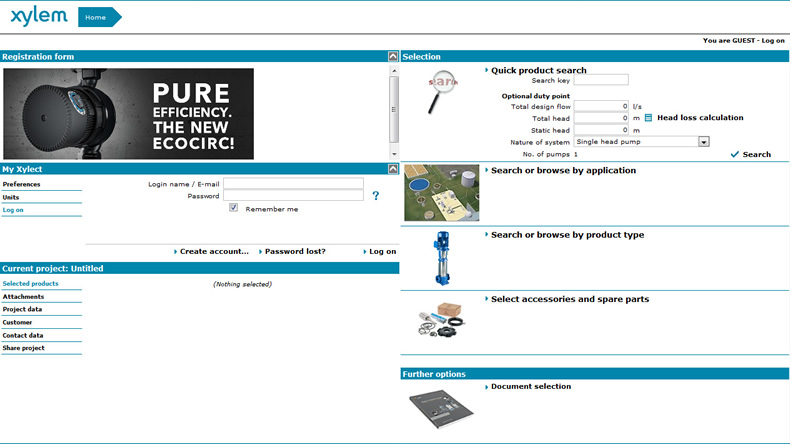Open the Nature of system dropdown
790x444 pixels.
coord(641,142)
